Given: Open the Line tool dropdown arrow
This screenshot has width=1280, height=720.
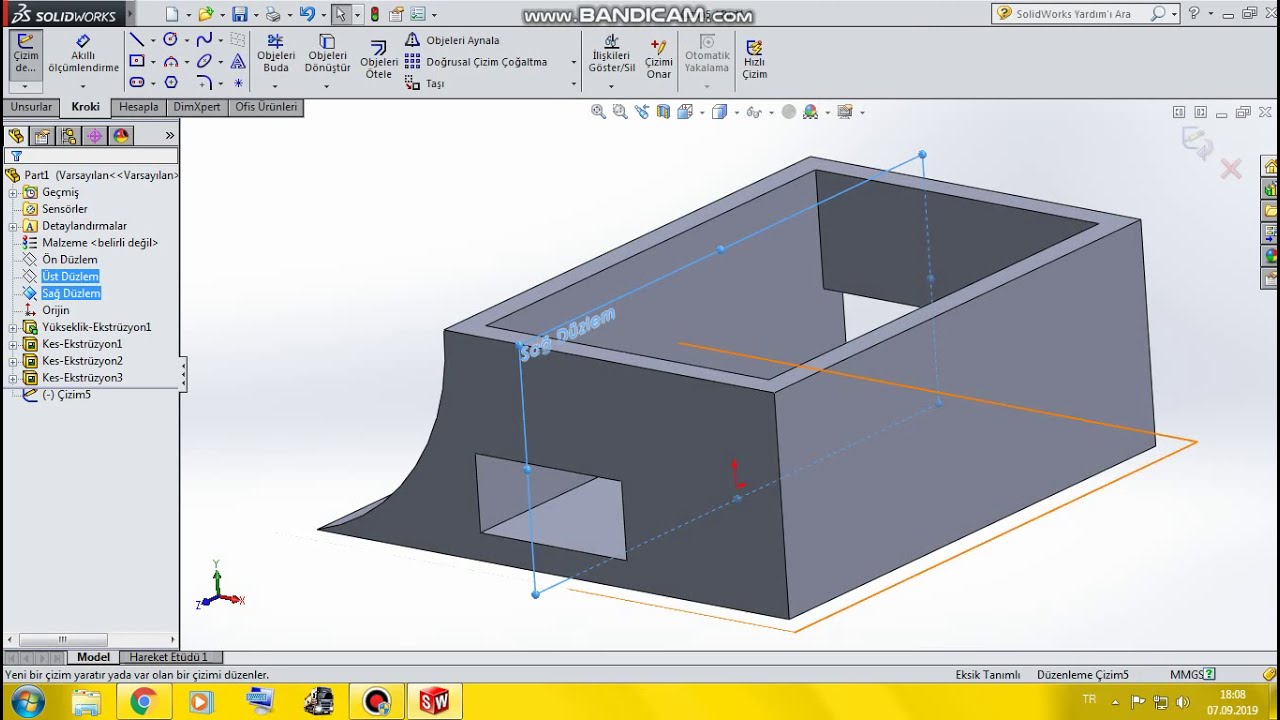Looking at the screenshot, I should 153,41.
